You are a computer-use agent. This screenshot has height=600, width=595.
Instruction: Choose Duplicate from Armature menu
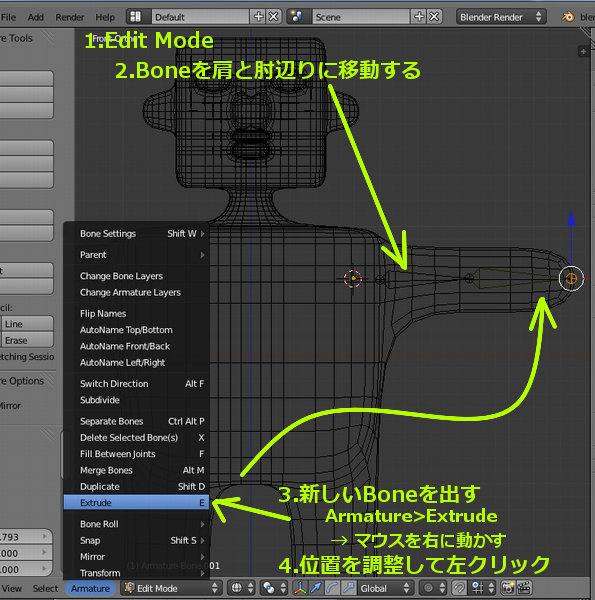coord(137,486)
